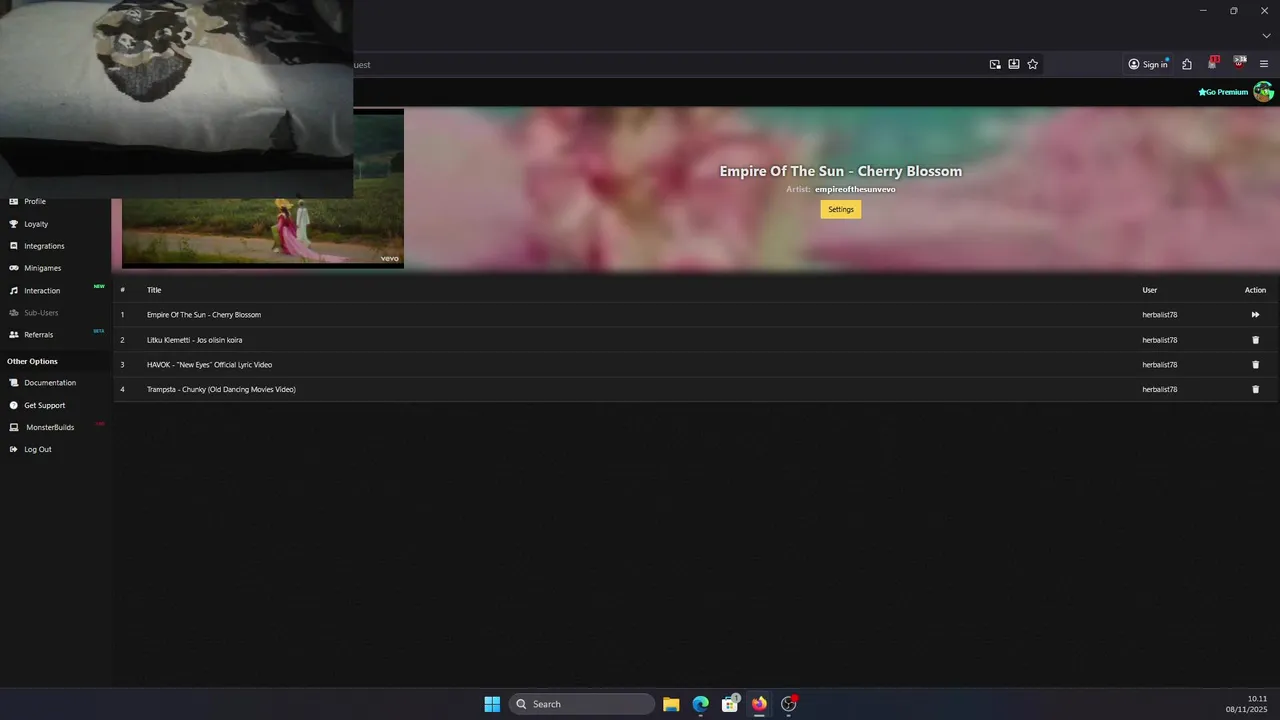Open the Interaction menu item
Viewport: 1280px width, 720px height.
point(42,291)
